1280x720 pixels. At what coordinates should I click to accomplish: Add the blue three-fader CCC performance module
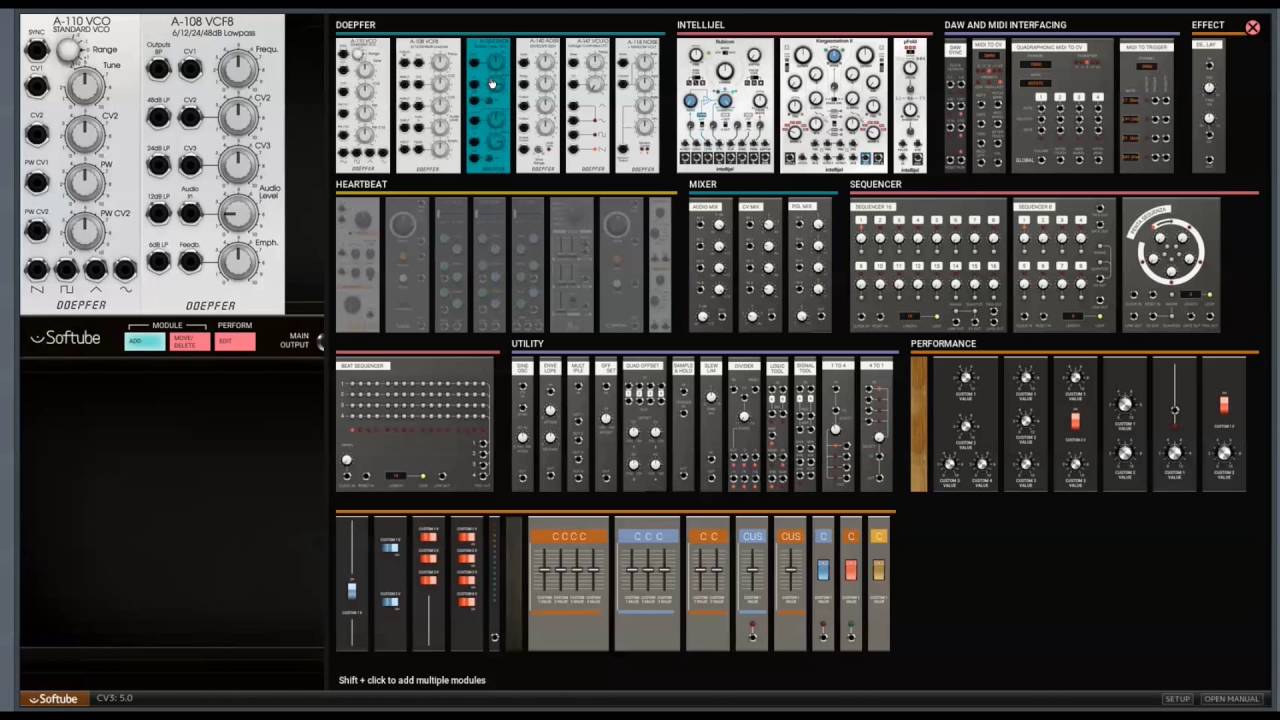tap(647, 584)
